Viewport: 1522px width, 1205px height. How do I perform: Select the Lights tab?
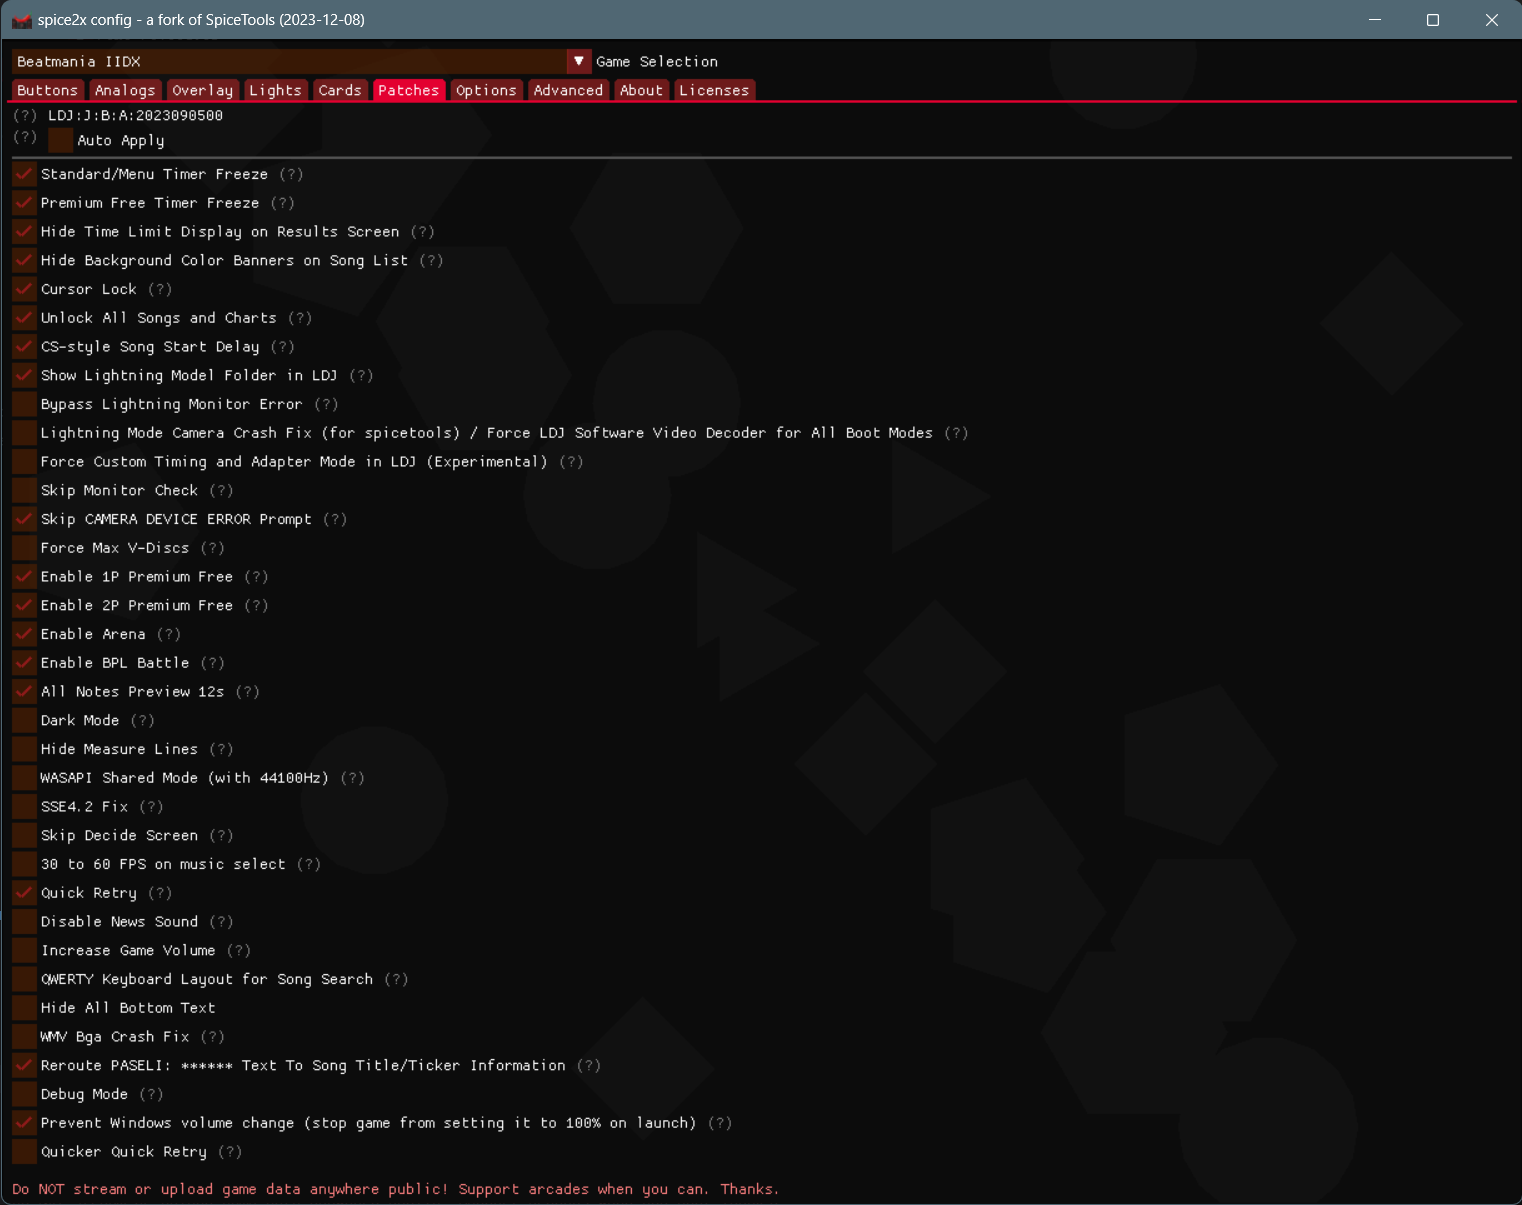[x=275, y=90]
